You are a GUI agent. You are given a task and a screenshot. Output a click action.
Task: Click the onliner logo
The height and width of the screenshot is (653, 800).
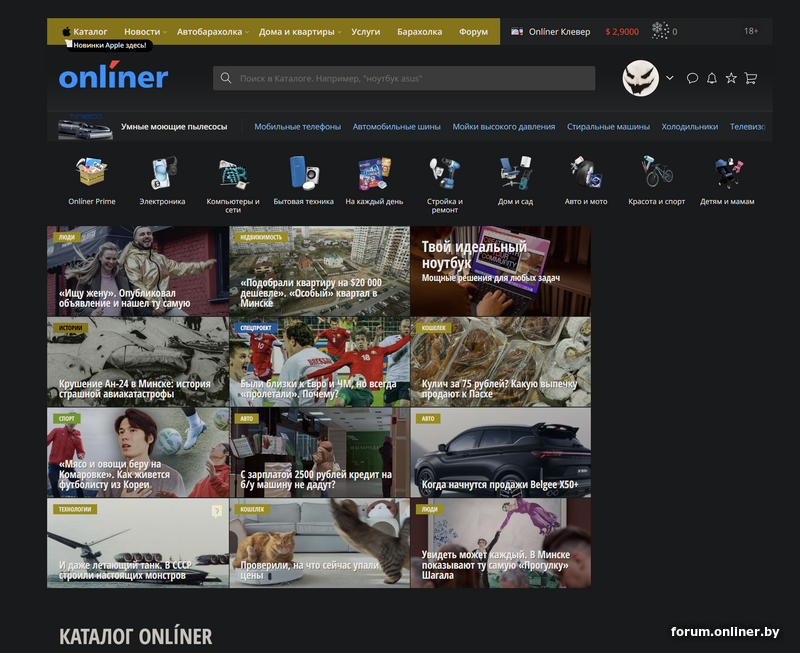pos(113,76)
